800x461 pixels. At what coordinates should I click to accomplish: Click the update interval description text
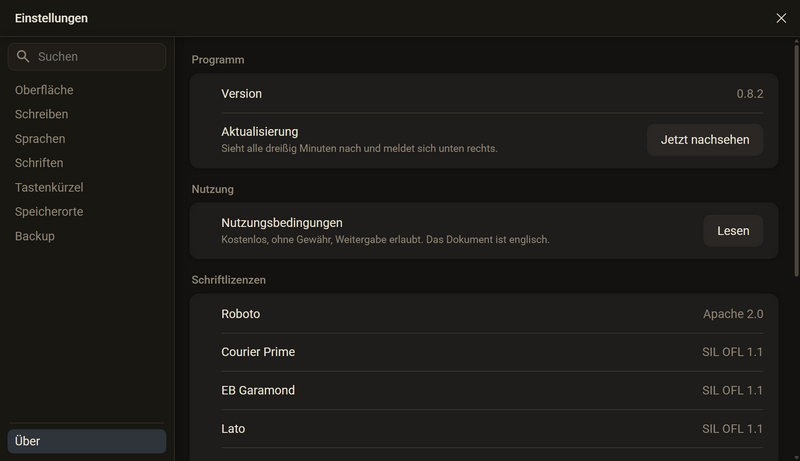coord(359,148)
